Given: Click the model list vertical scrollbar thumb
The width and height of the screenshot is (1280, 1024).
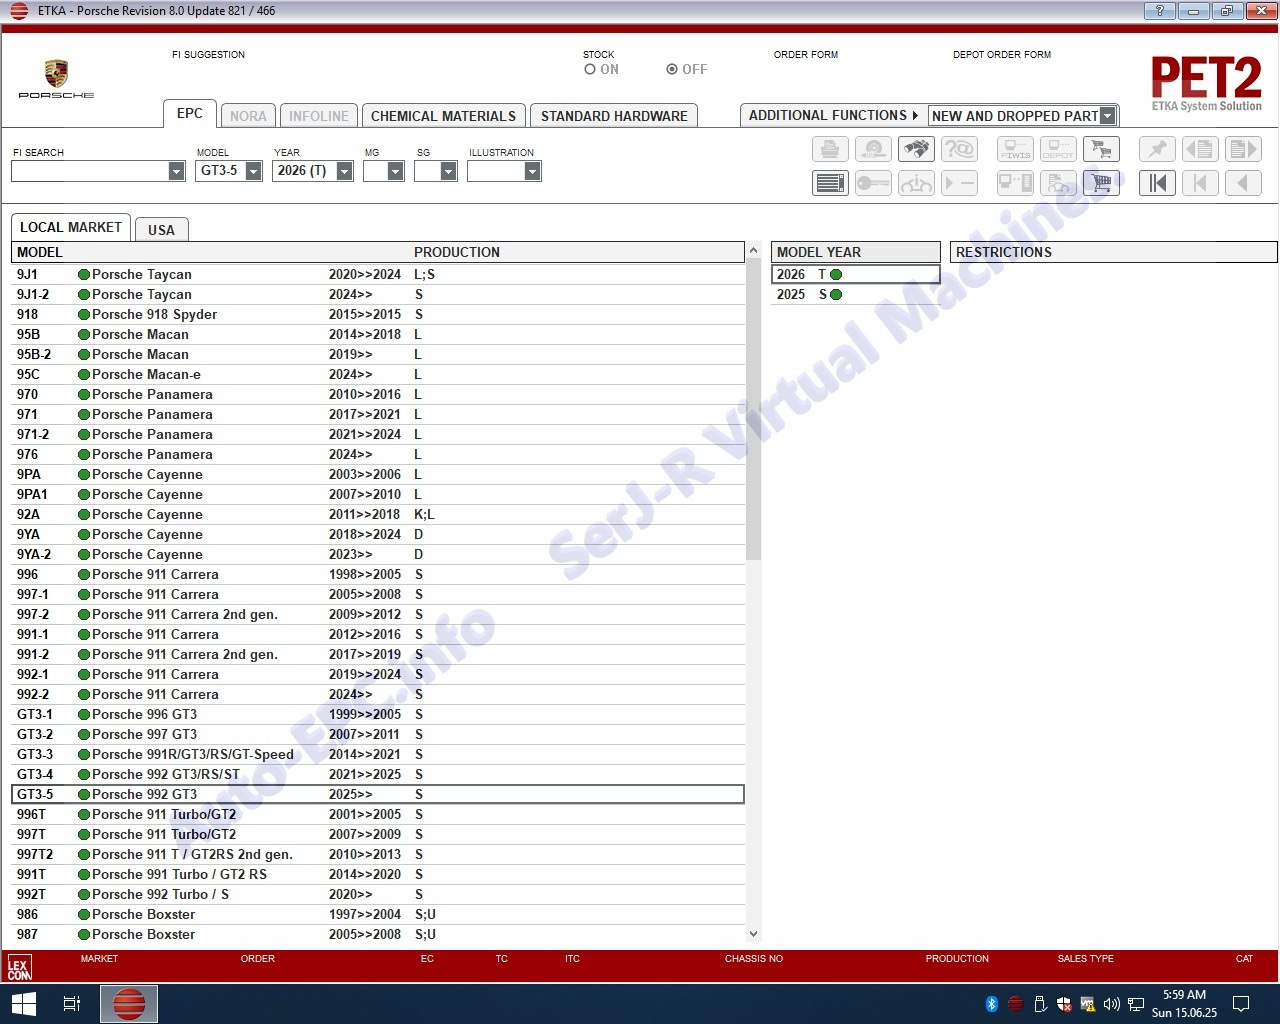Looking at the screenshot, I should [753, 410].
